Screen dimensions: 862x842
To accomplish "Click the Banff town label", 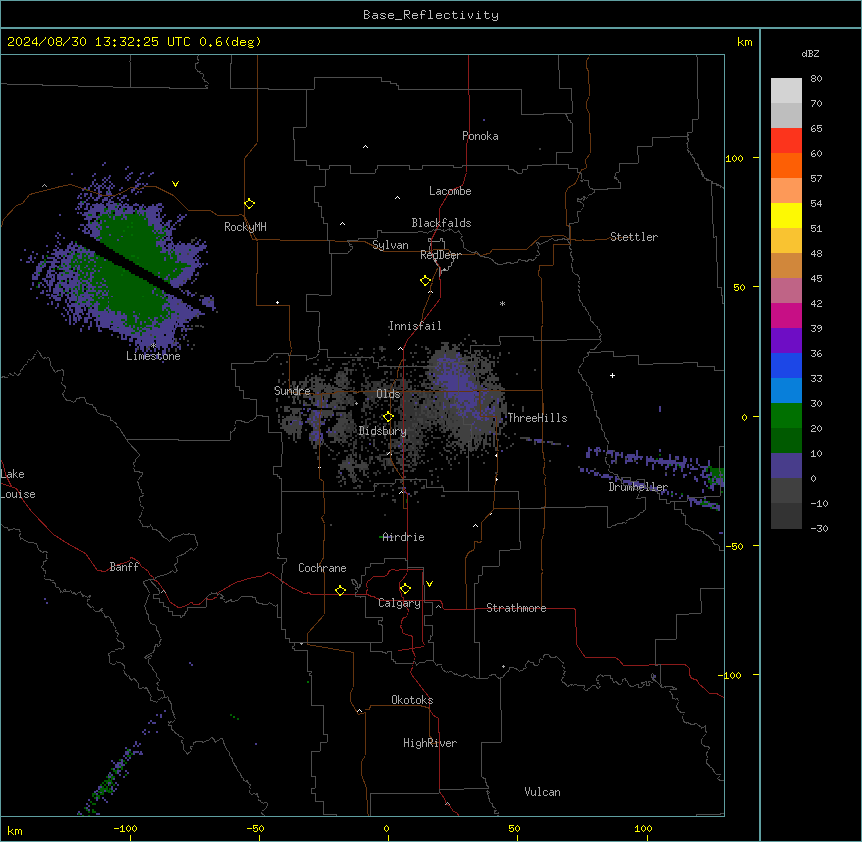I will pos(124,567).
